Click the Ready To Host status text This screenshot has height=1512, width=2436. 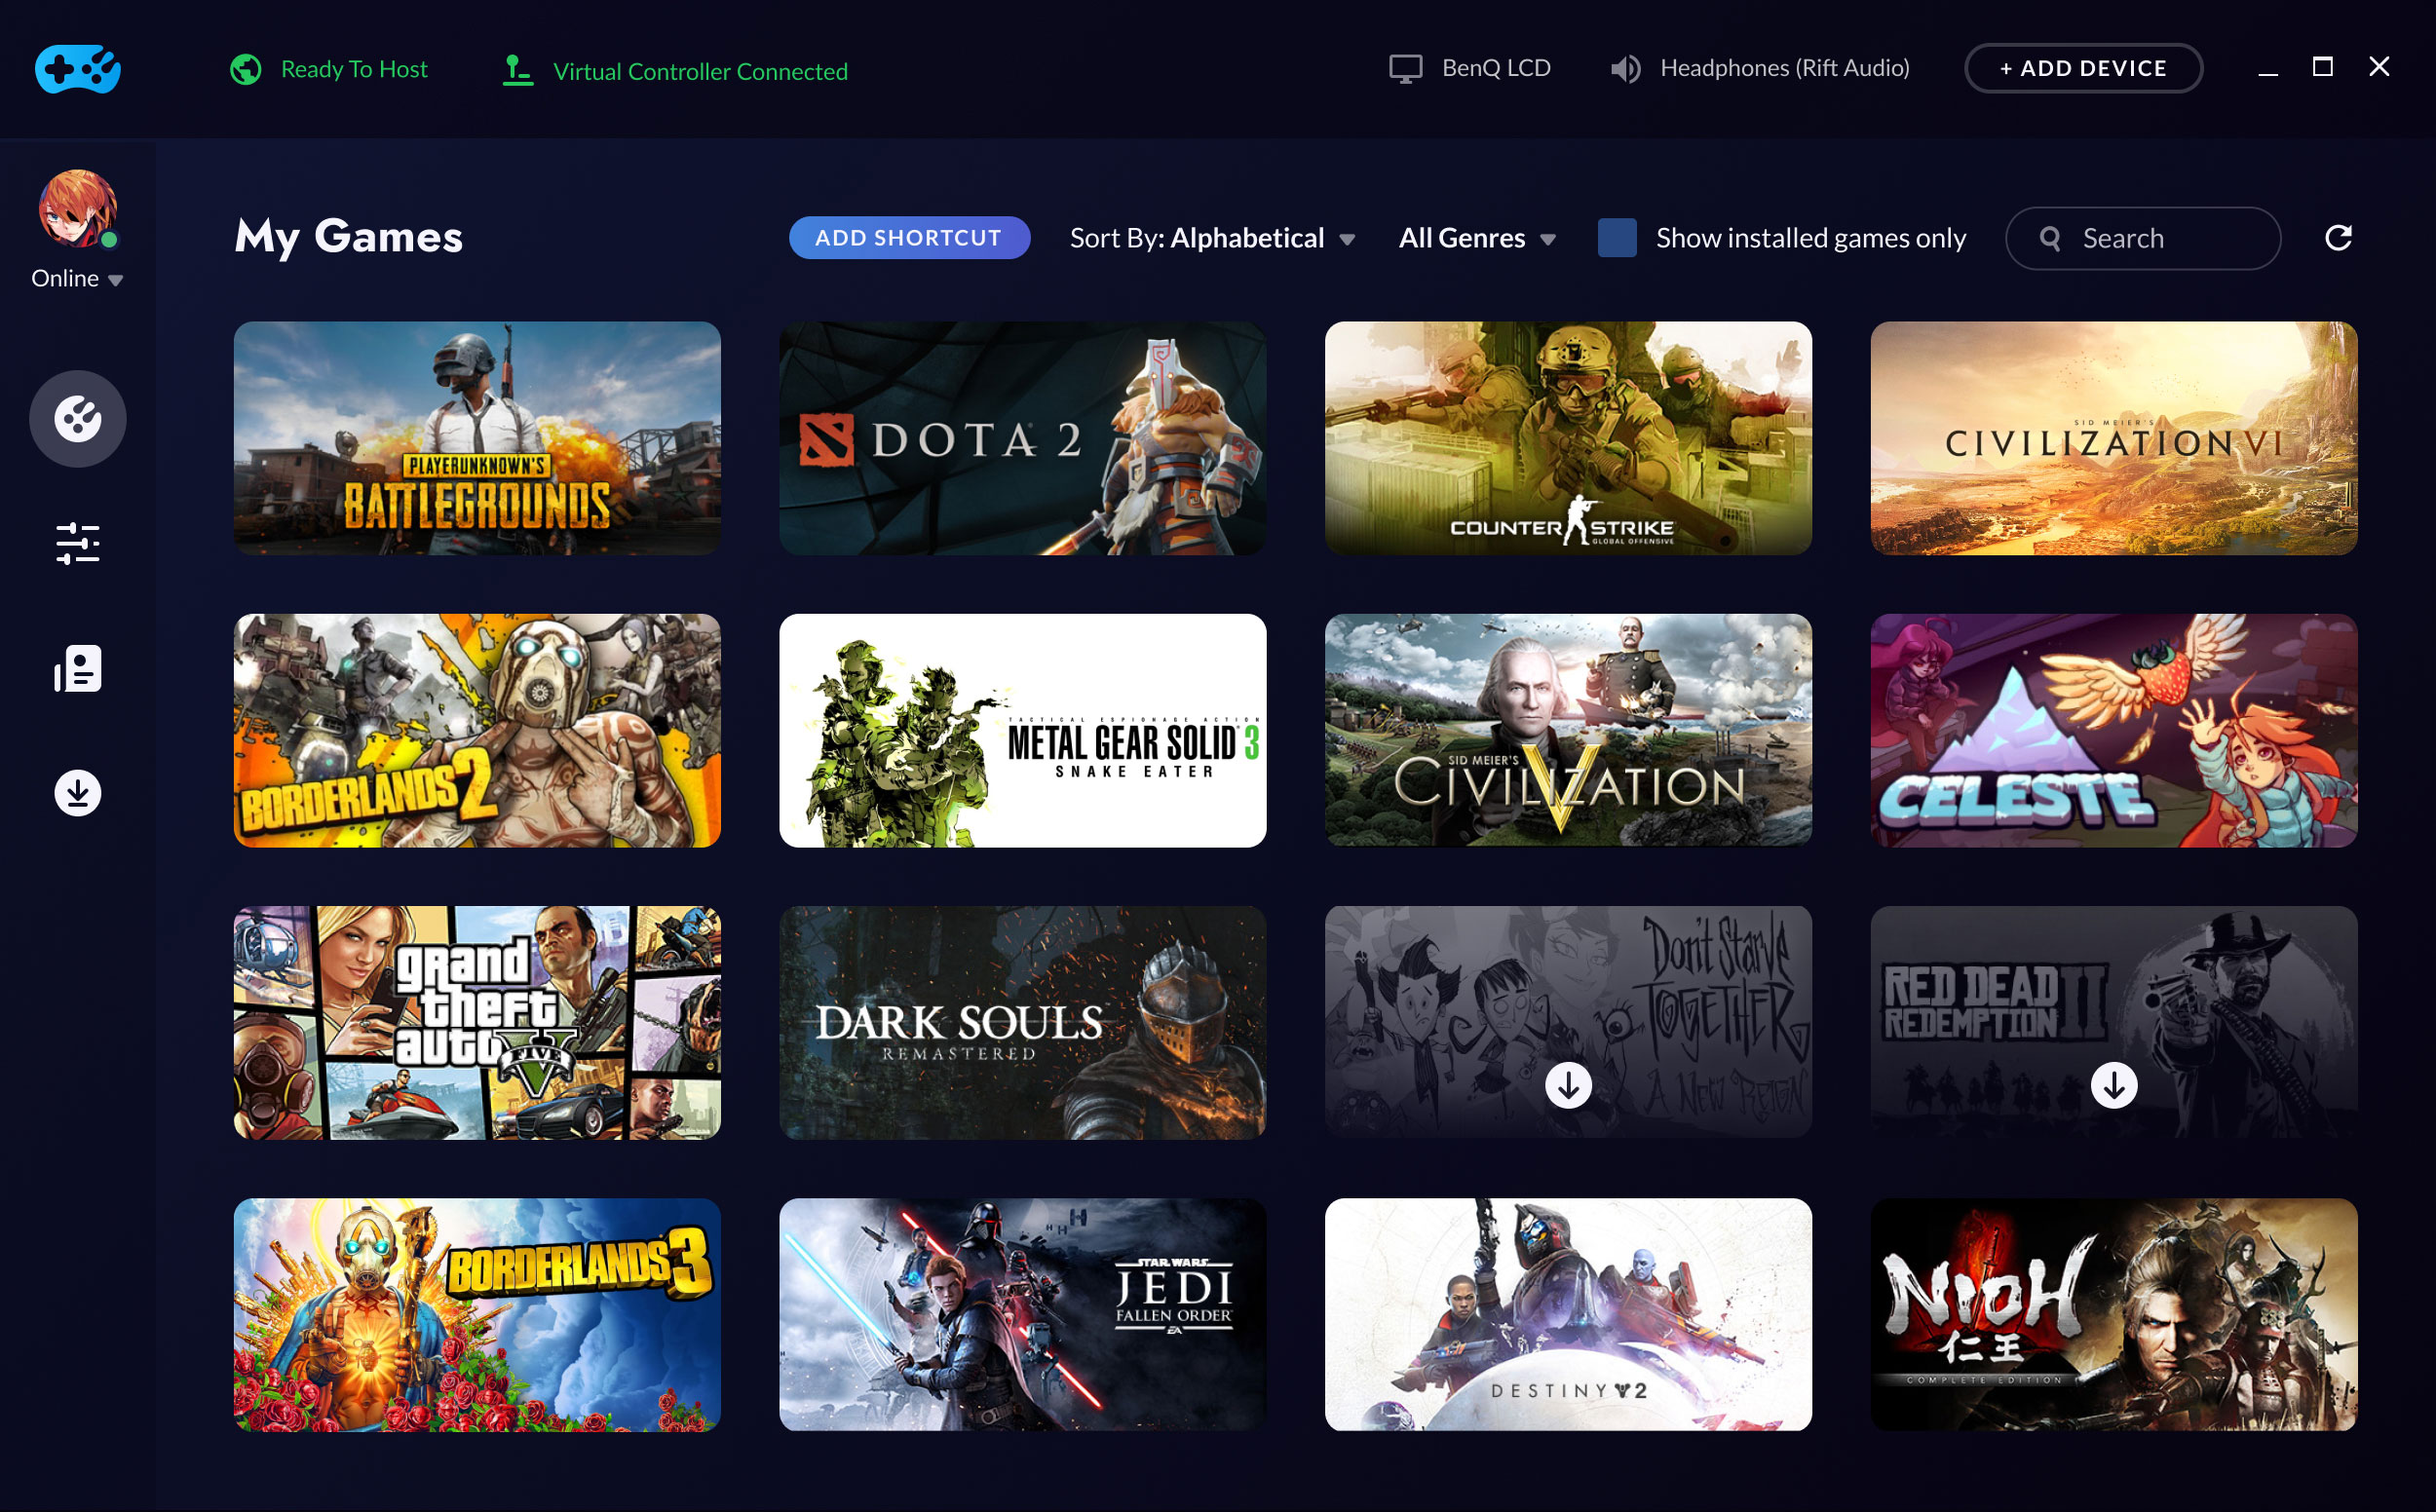[x=354, y=69]
